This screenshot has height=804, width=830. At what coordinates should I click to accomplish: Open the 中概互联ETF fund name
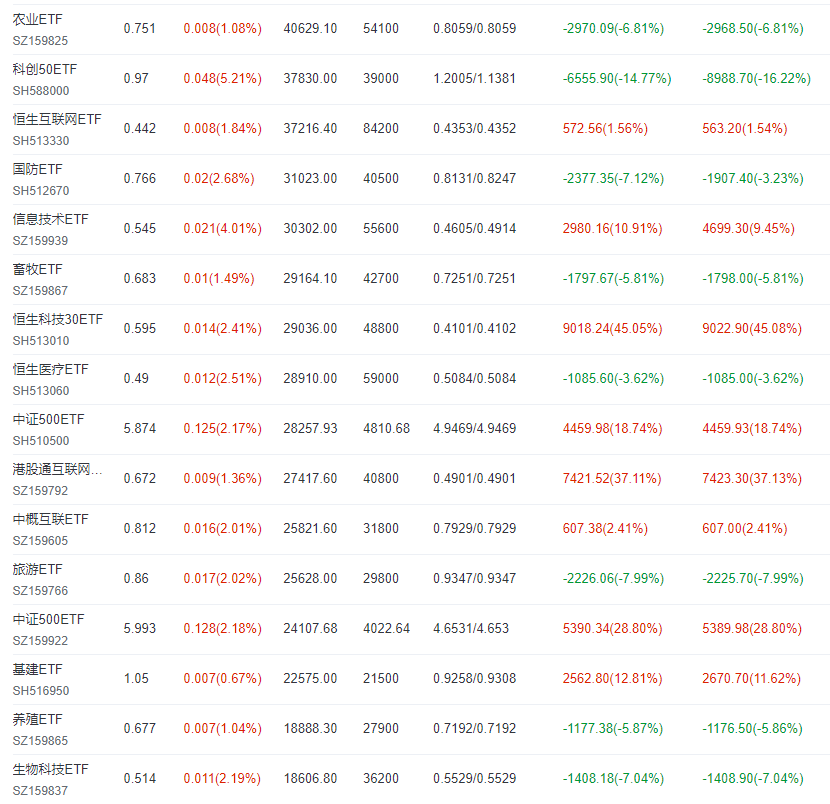point(51,520)
